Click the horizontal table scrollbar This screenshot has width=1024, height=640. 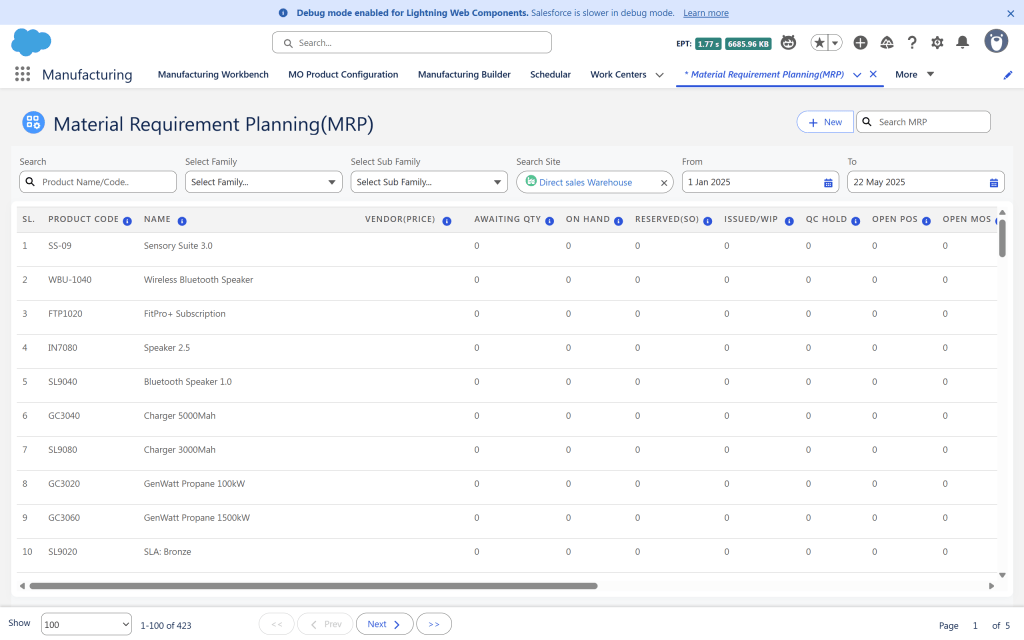coord(313,586)
